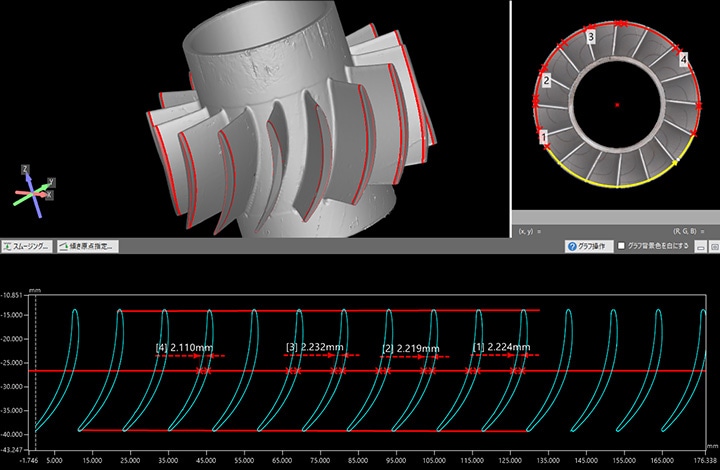Image resolution: width=720 pixels, height=470 pixels.
Task: Select marker label 2 on the ring view
Action: click(546, 81)
